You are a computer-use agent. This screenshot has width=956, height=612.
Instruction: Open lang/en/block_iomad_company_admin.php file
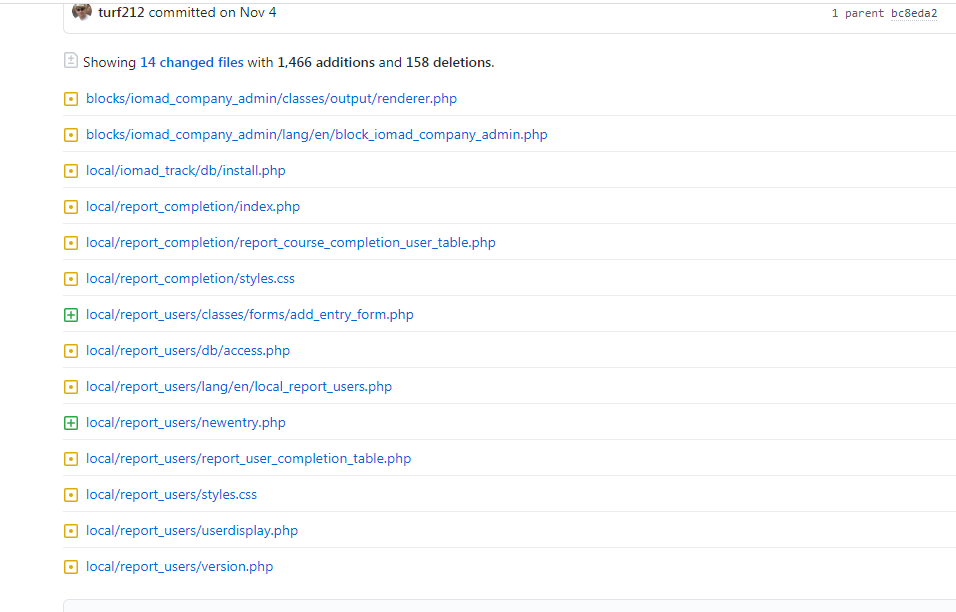pyautogui.click(x=316, y=135)
